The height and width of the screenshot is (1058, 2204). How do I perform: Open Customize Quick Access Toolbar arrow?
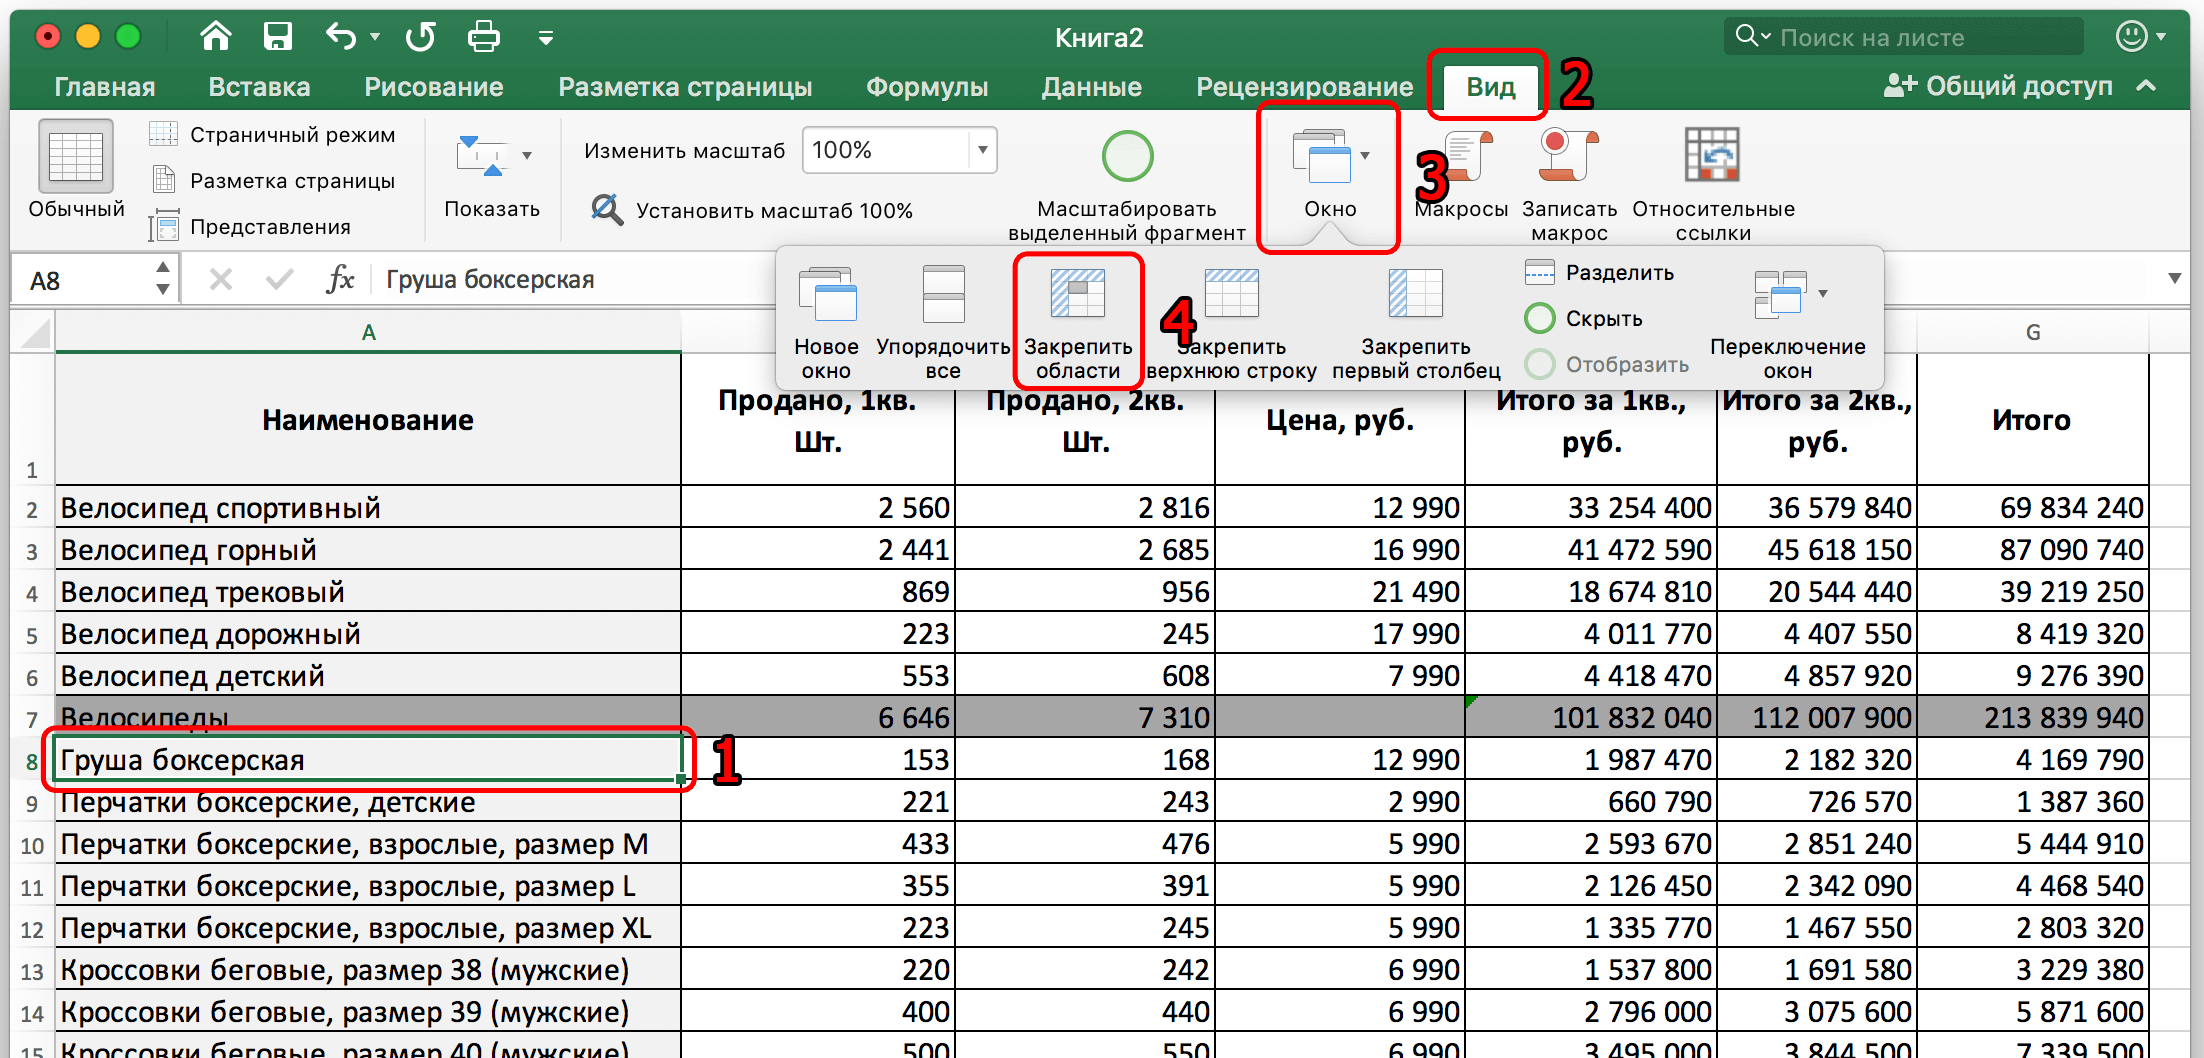click(545, 38)
